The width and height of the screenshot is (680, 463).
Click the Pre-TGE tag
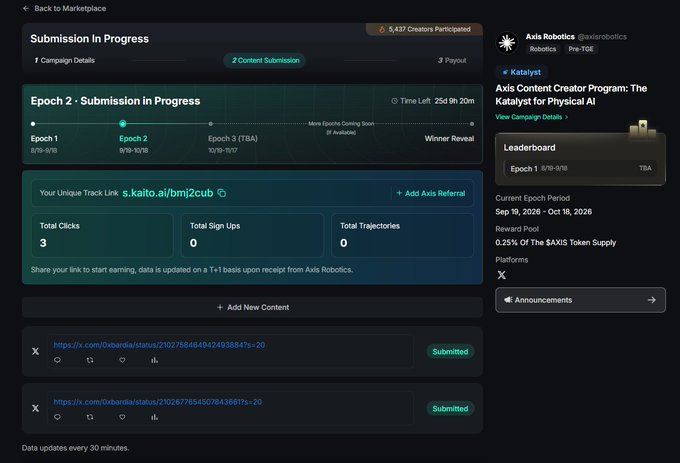pyautogui.click(x=581, y=49)
